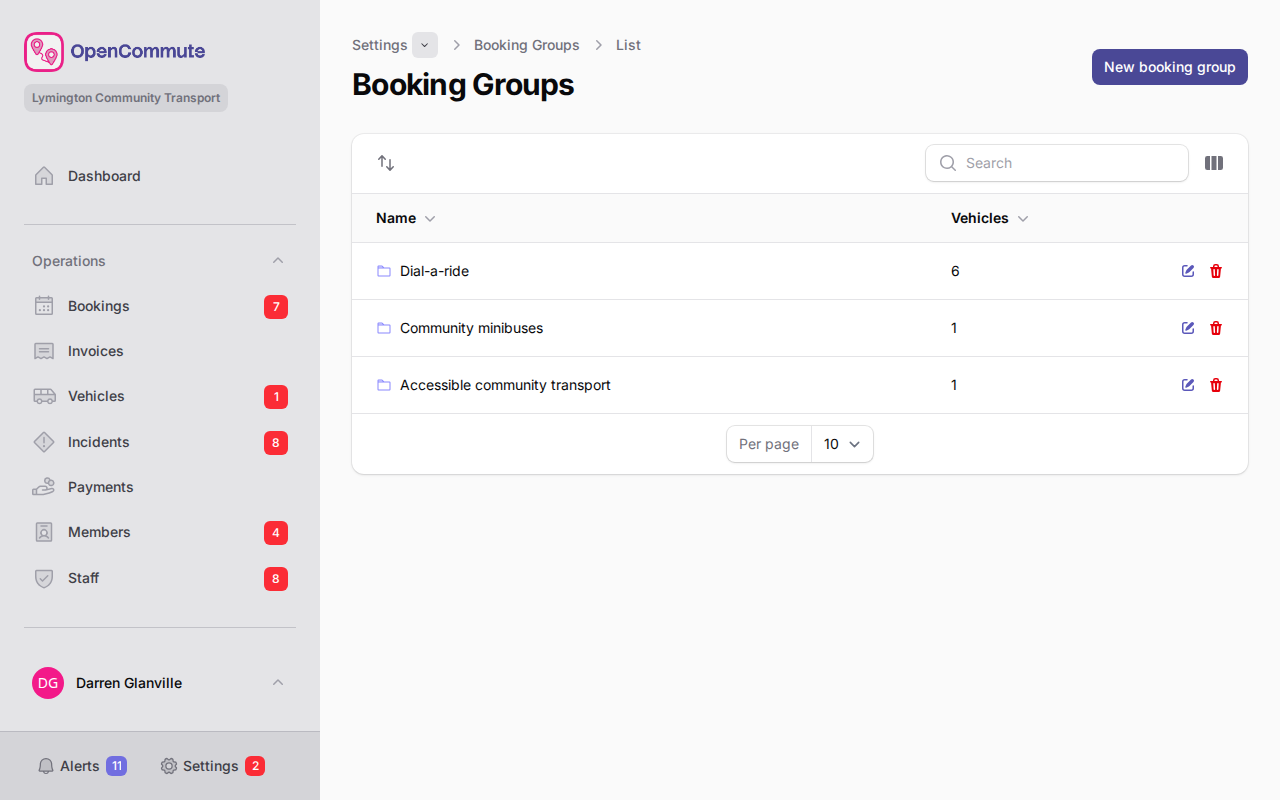Click folder icon beside Dial-a-ride
The width and height of the screenshot is (1280, 800).
pyautogui.click(x=384, y=271)
